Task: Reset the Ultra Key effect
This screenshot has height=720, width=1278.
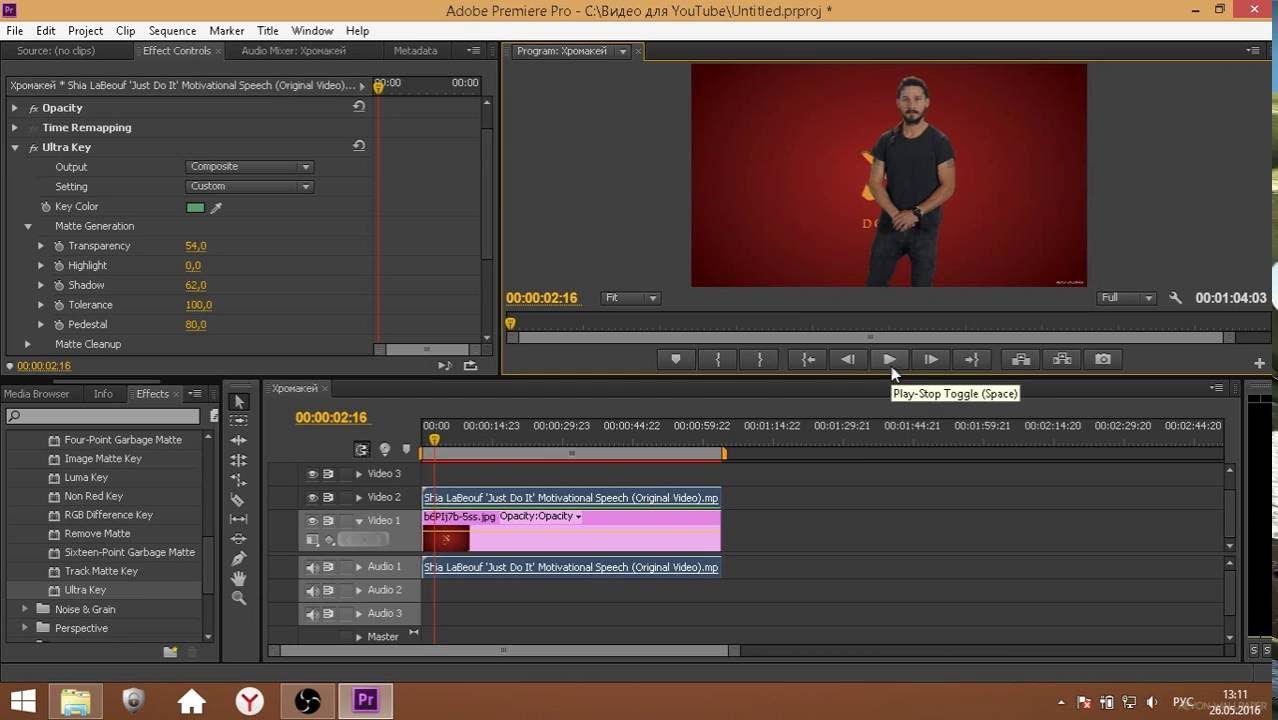Action: [x=359, y=146]
